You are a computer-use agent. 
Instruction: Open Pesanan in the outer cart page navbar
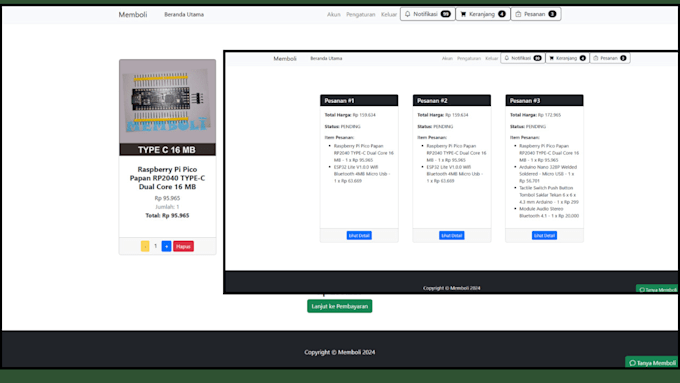(x=536, y=14)
